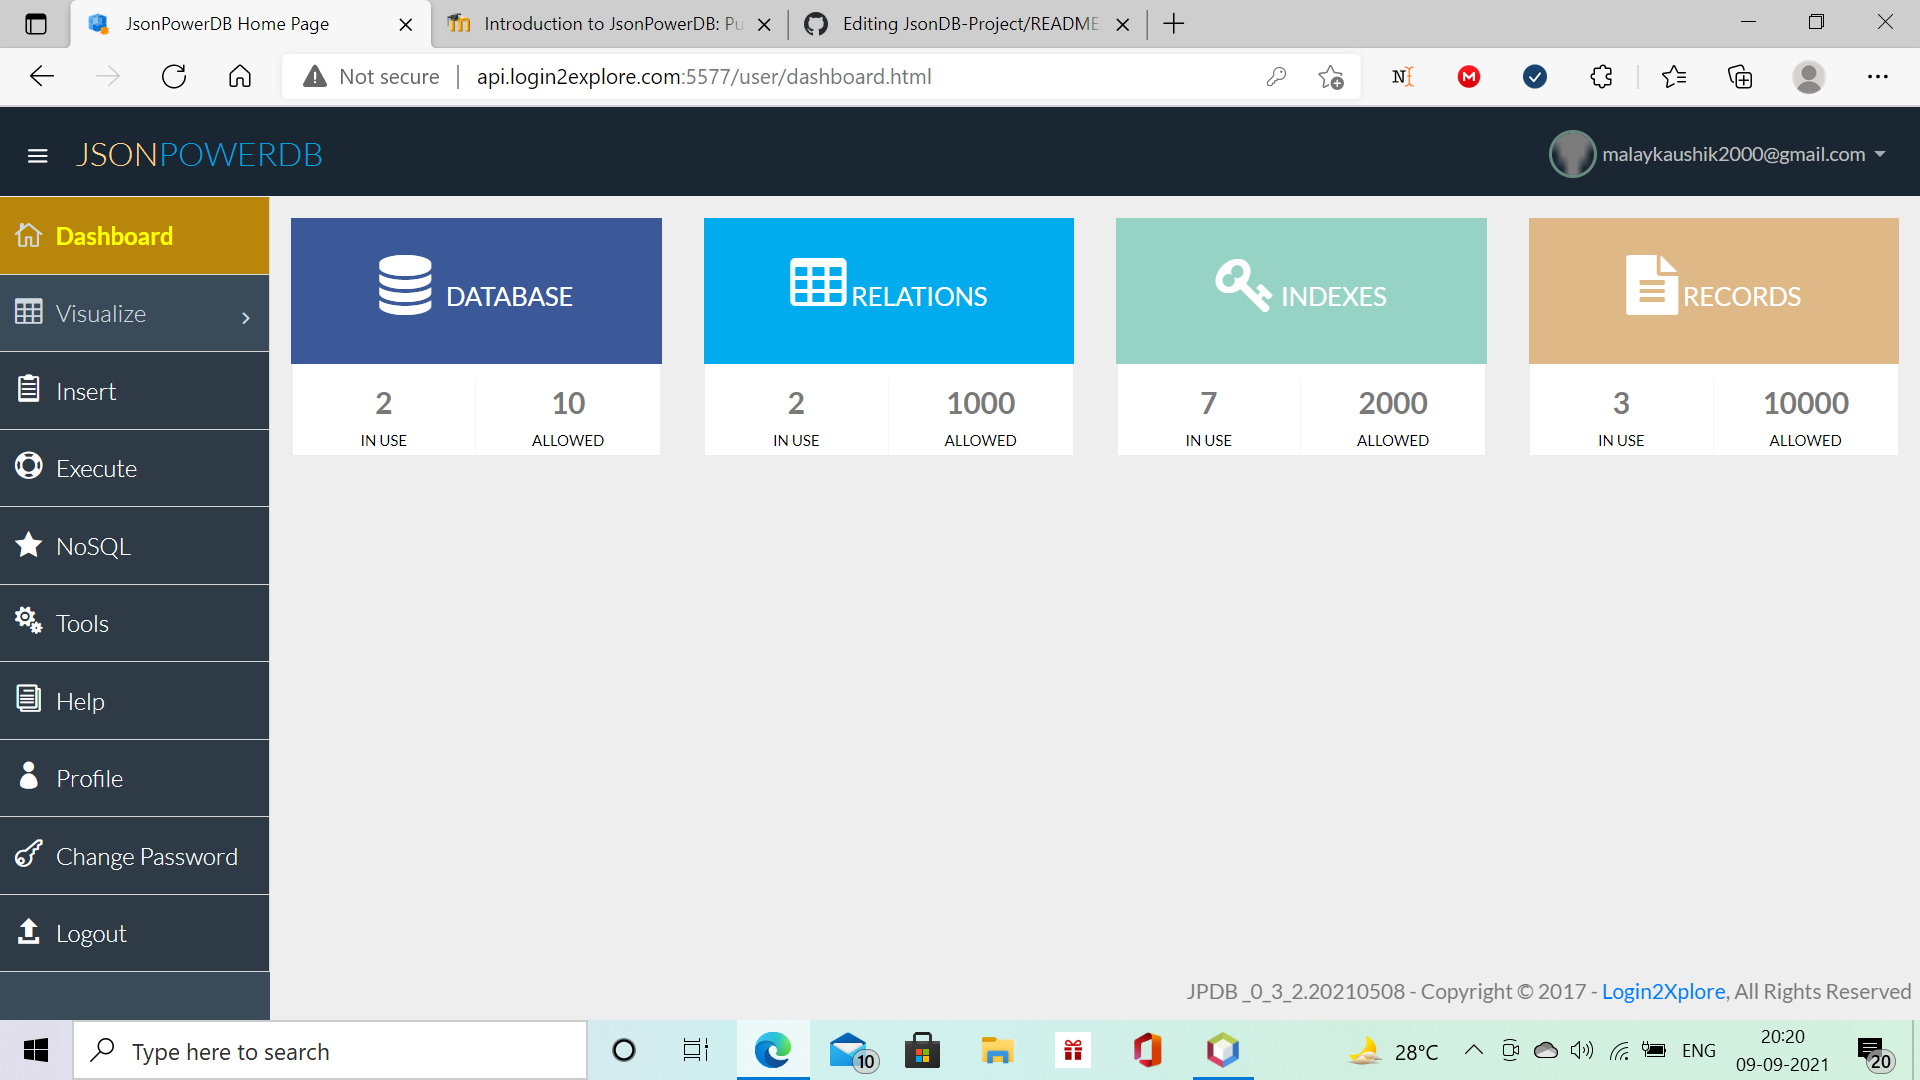The width and height of the screenshot is (1920, 1080).
Task: Show hidden icons via taskbar chevron
Action: (1473, 1050)
